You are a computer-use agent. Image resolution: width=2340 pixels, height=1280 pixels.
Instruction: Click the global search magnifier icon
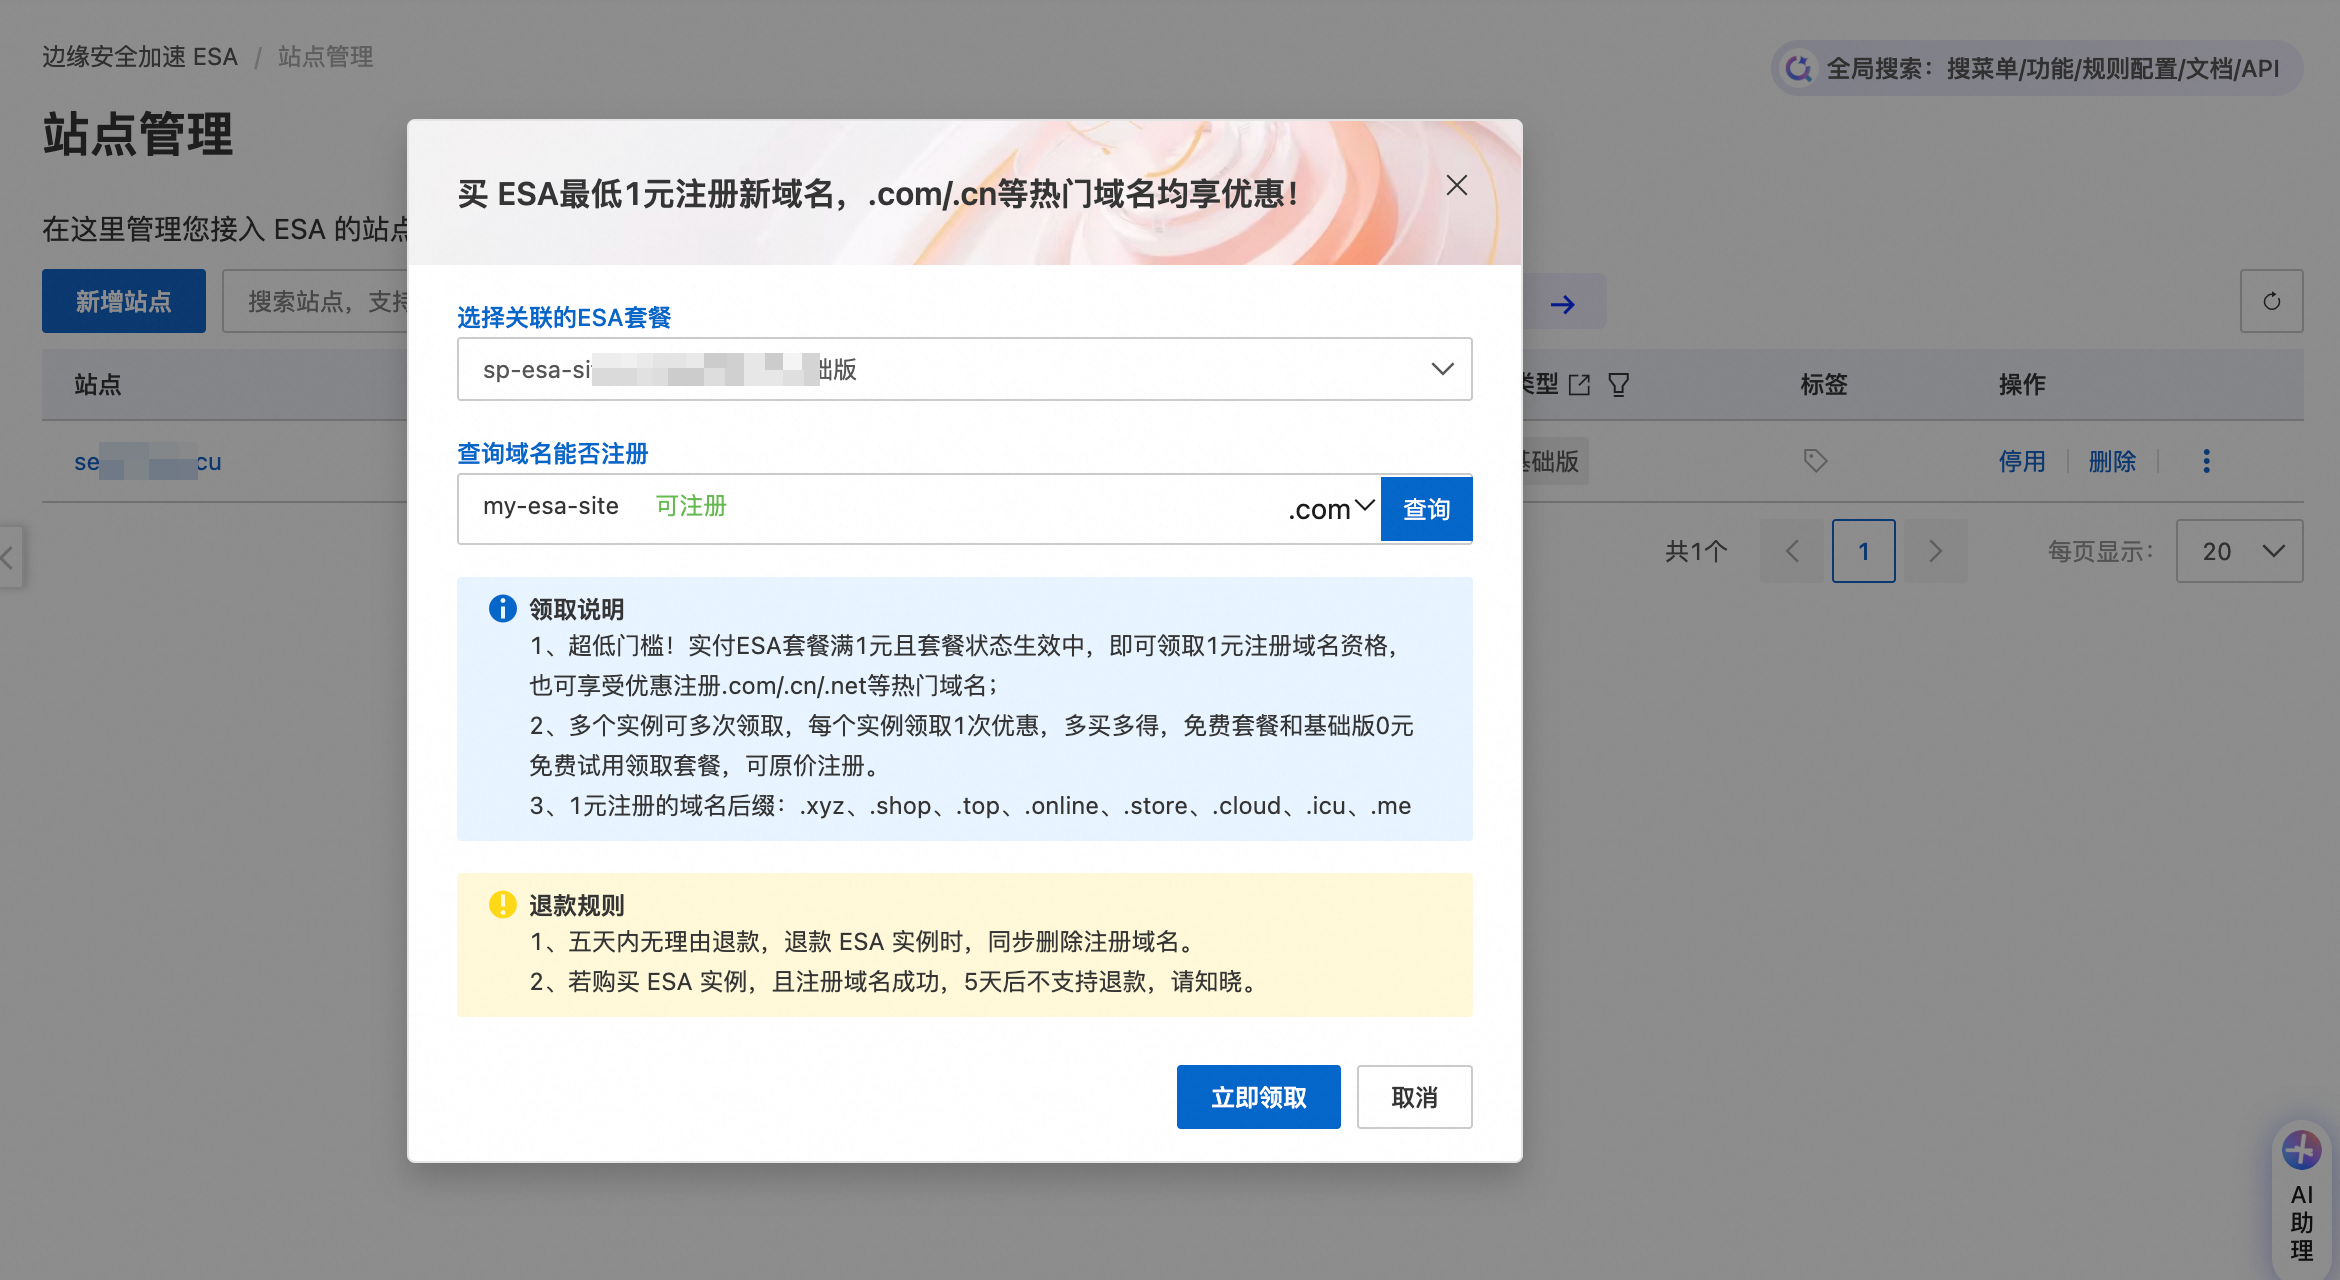click(x=1799, y=68)
